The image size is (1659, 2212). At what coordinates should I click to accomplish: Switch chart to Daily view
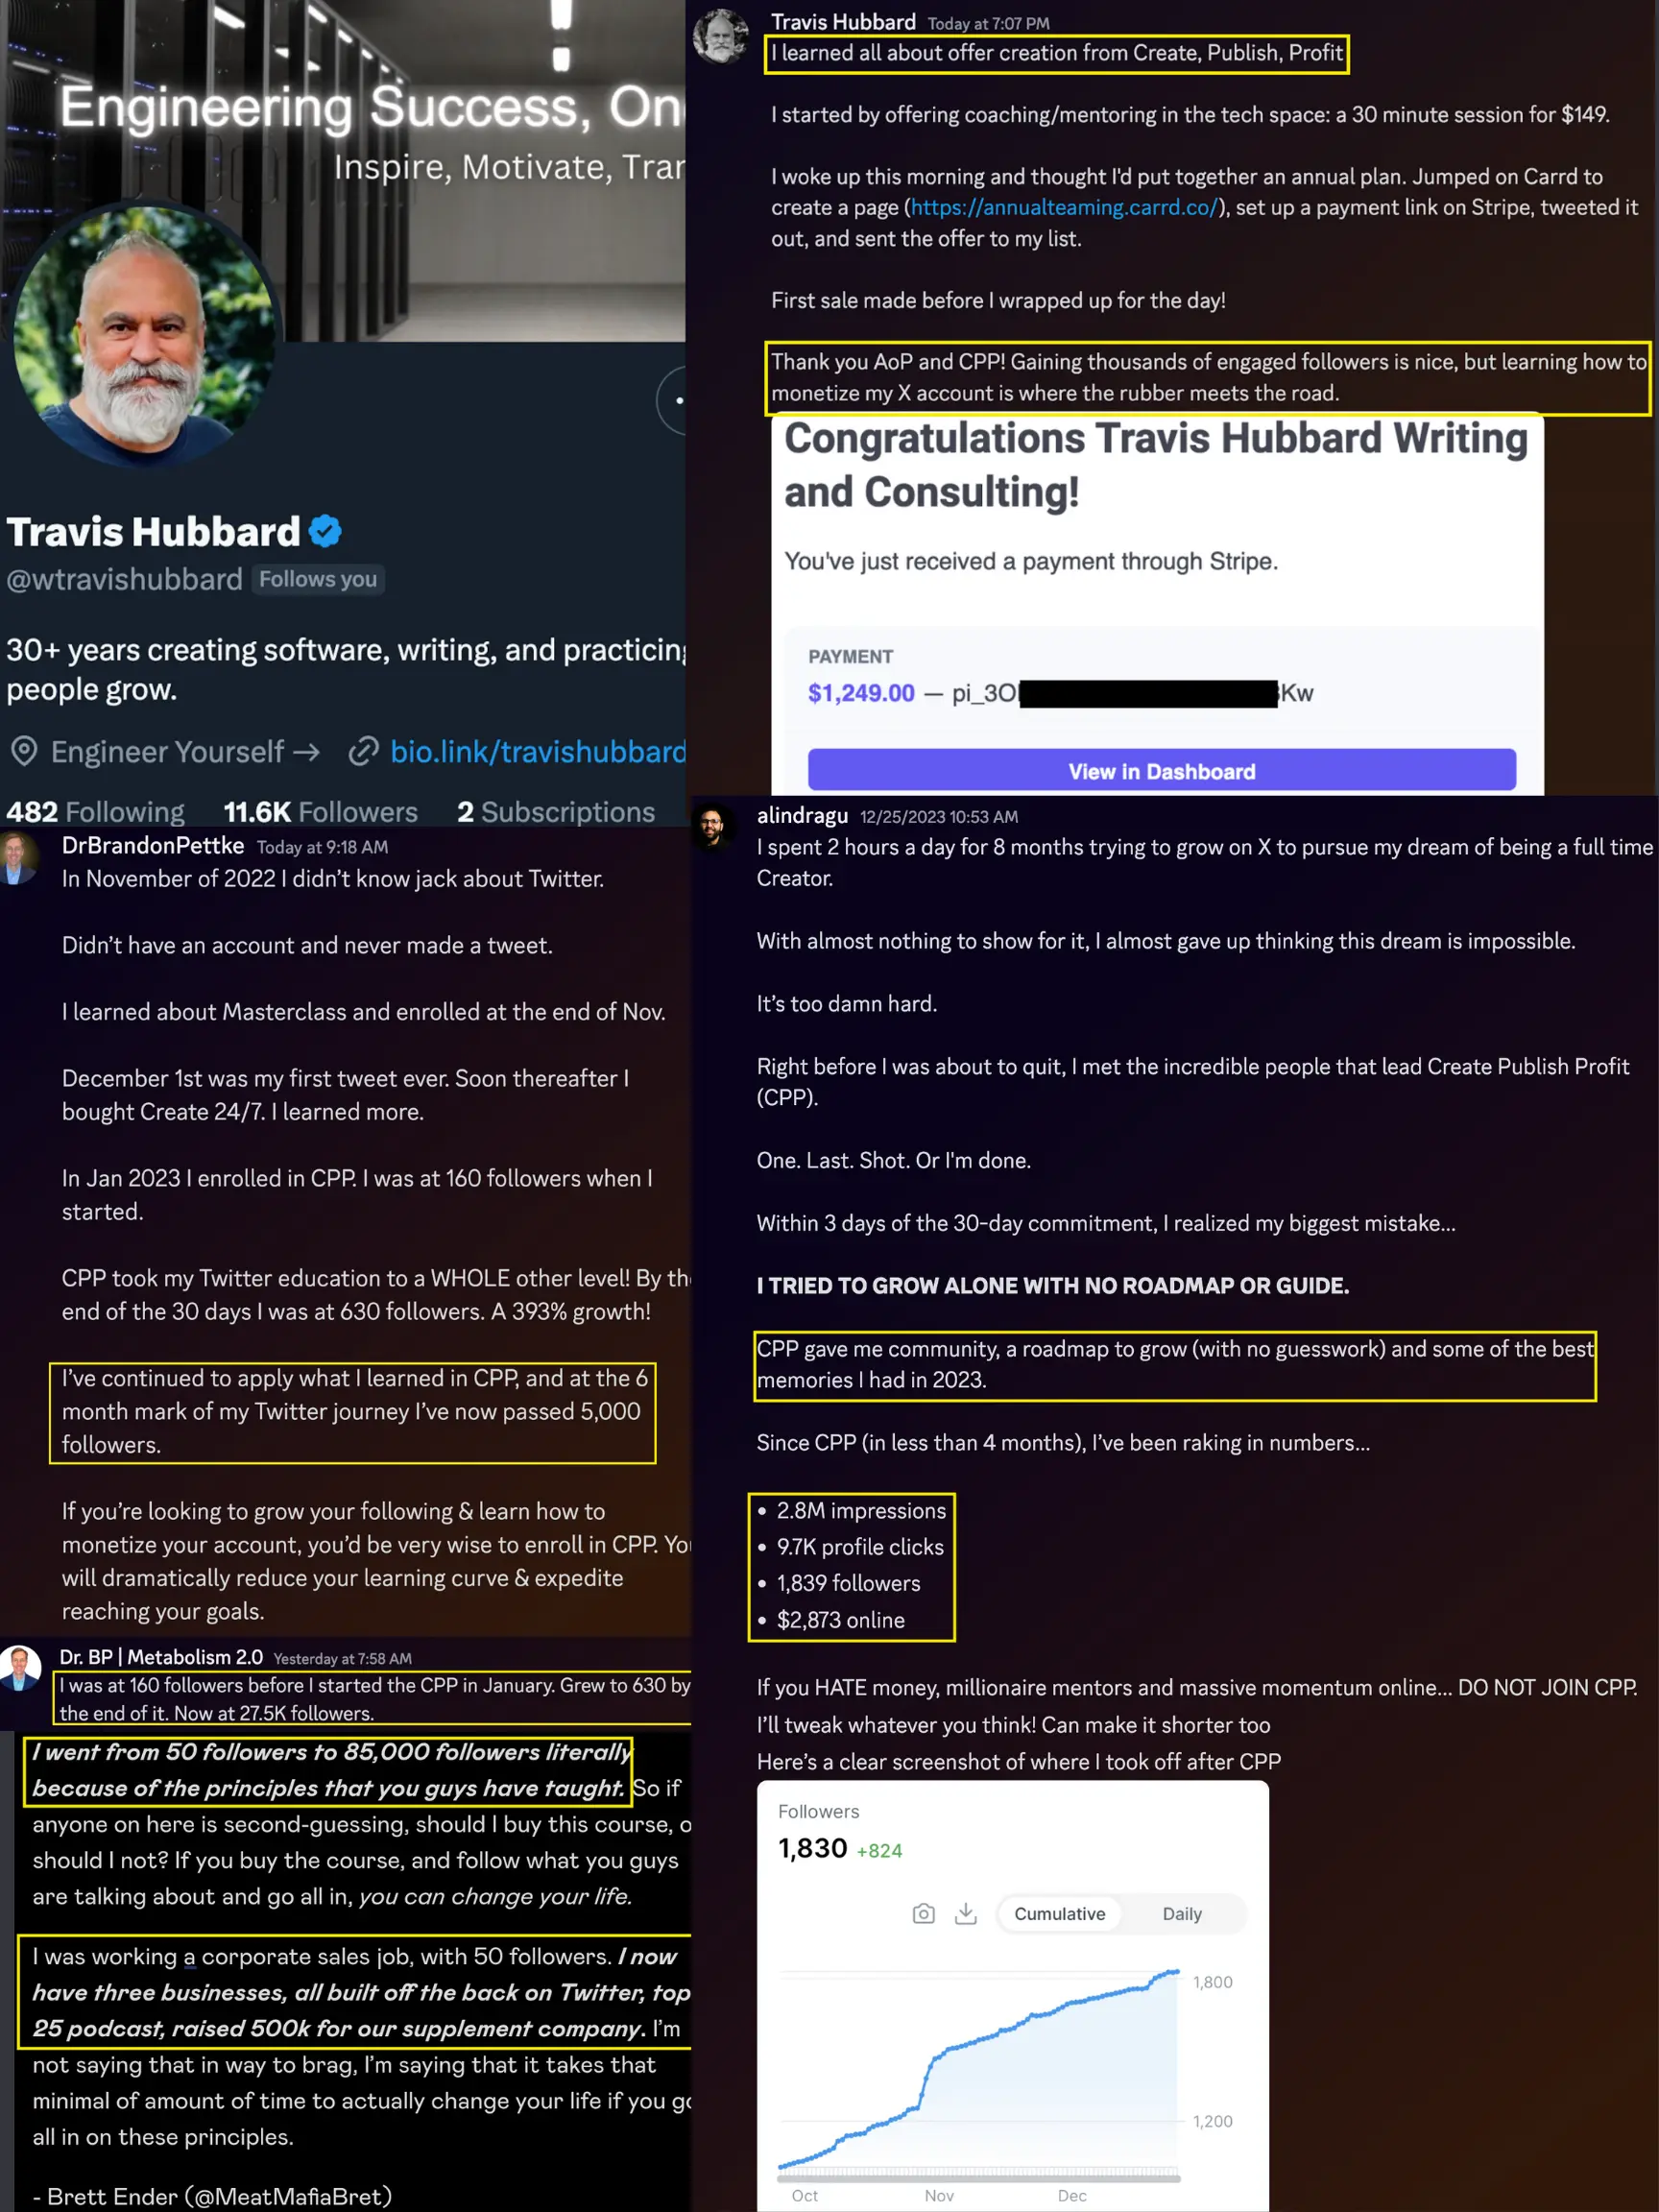pos(1181,1913)
